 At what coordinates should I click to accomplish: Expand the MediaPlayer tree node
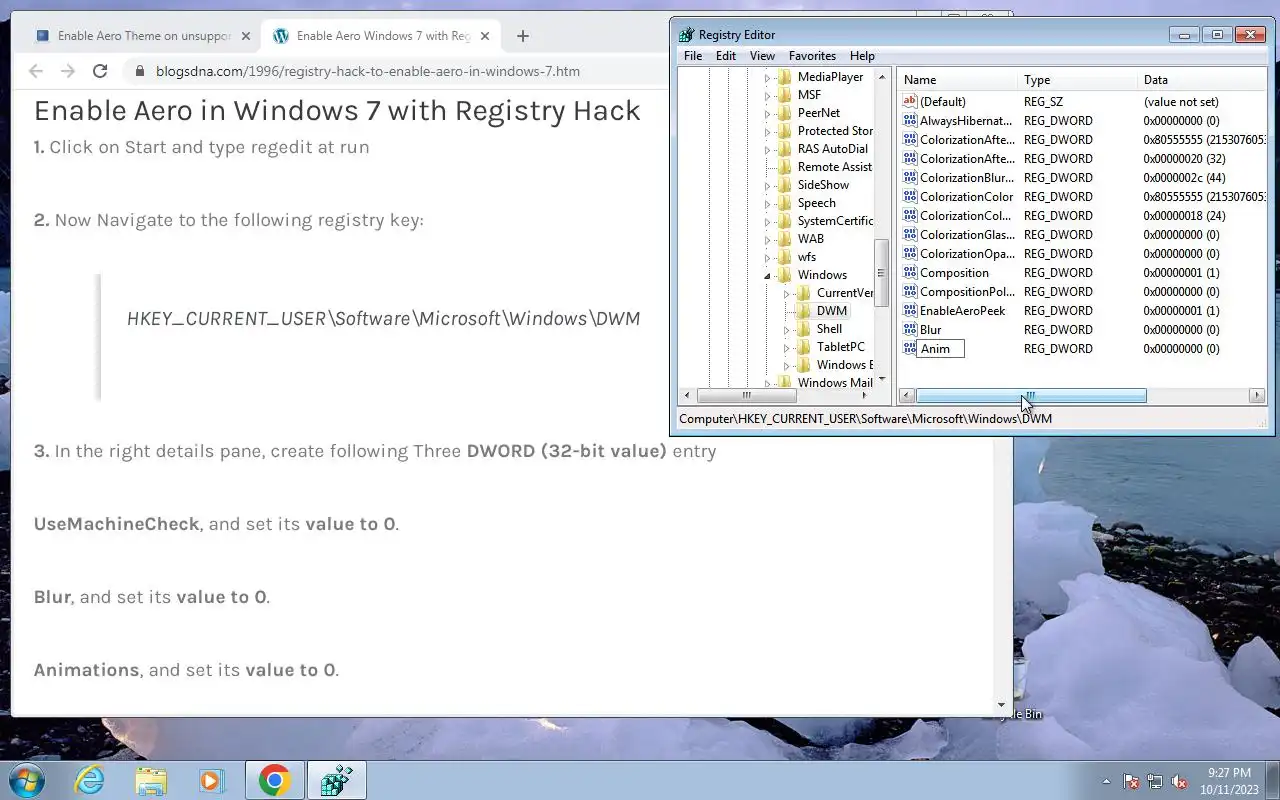(x=767, y=78)
